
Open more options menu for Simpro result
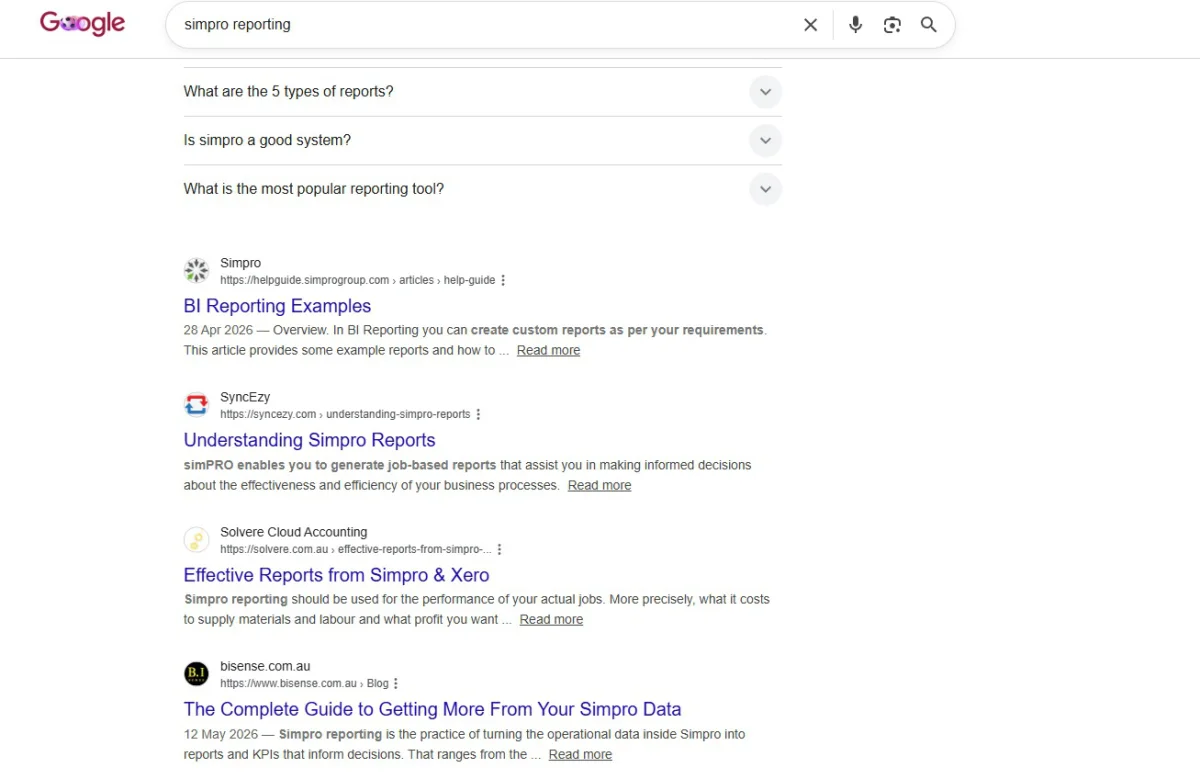point(503,280)
